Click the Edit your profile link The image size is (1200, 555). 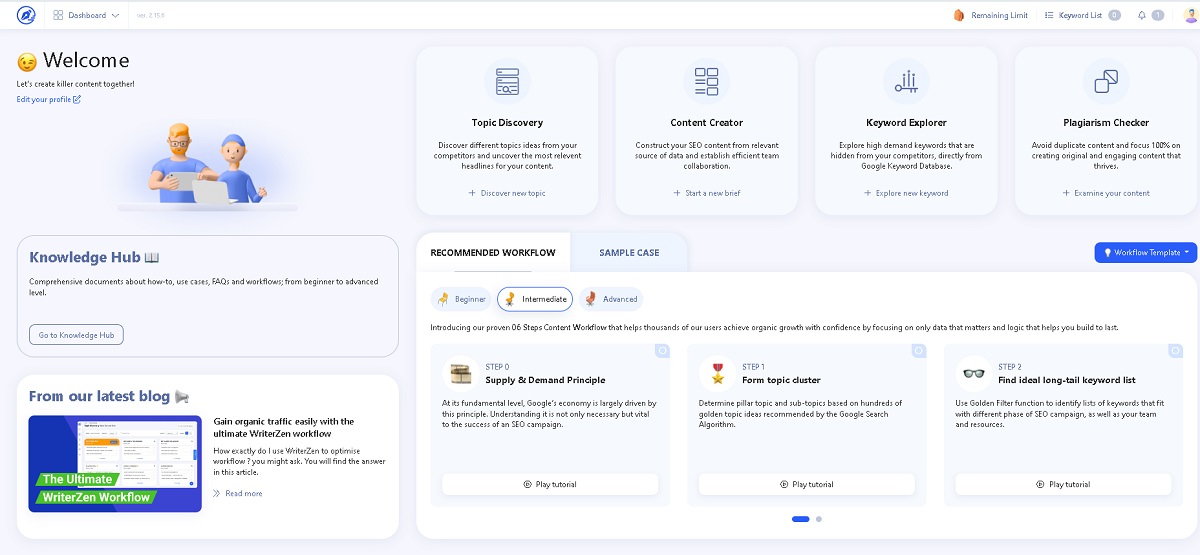(49, 99)
